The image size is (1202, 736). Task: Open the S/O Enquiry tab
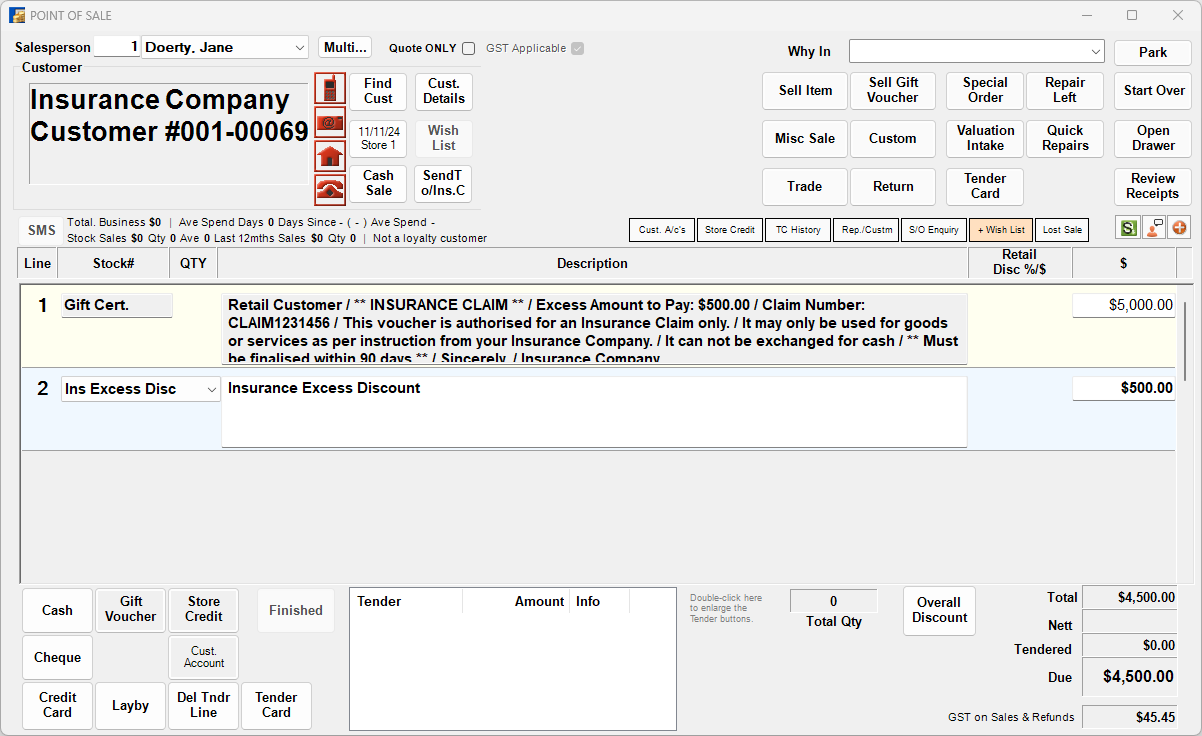(933, 229)
